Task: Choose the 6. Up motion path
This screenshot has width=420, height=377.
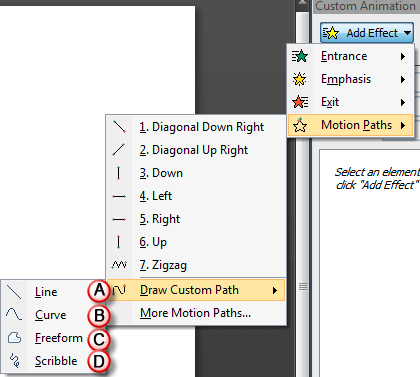Action: 196,242
